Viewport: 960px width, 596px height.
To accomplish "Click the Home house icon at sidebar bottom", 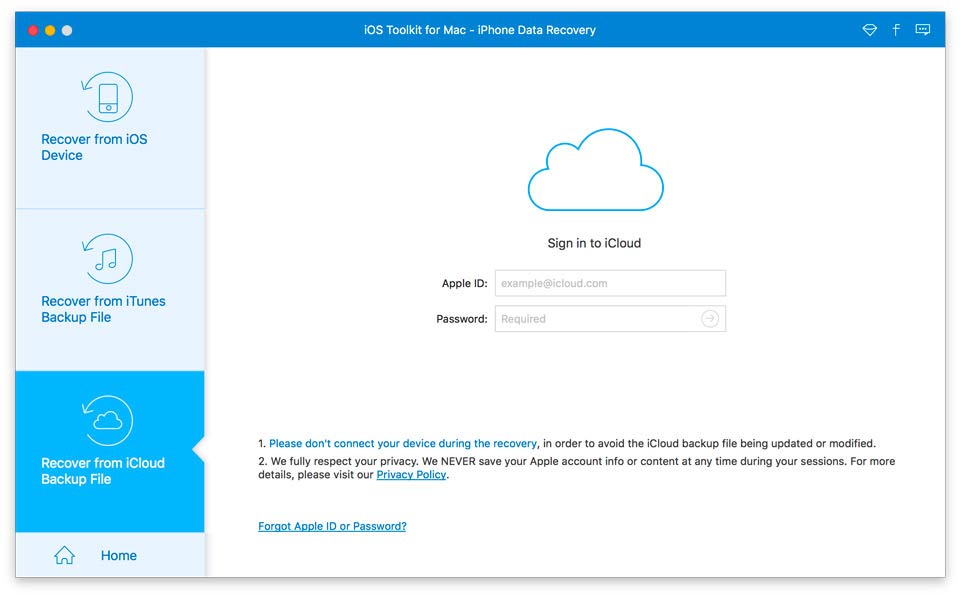I will pyautogui.click(x=64, y=554).
